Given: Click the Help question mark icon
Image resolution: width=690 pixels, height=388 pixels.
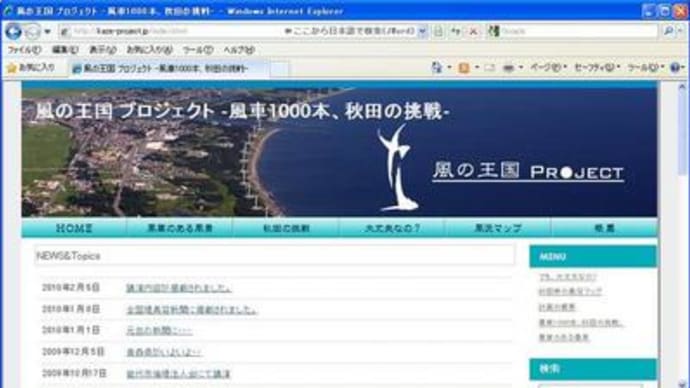Looking at the screenshot, I should click(675, 68).
